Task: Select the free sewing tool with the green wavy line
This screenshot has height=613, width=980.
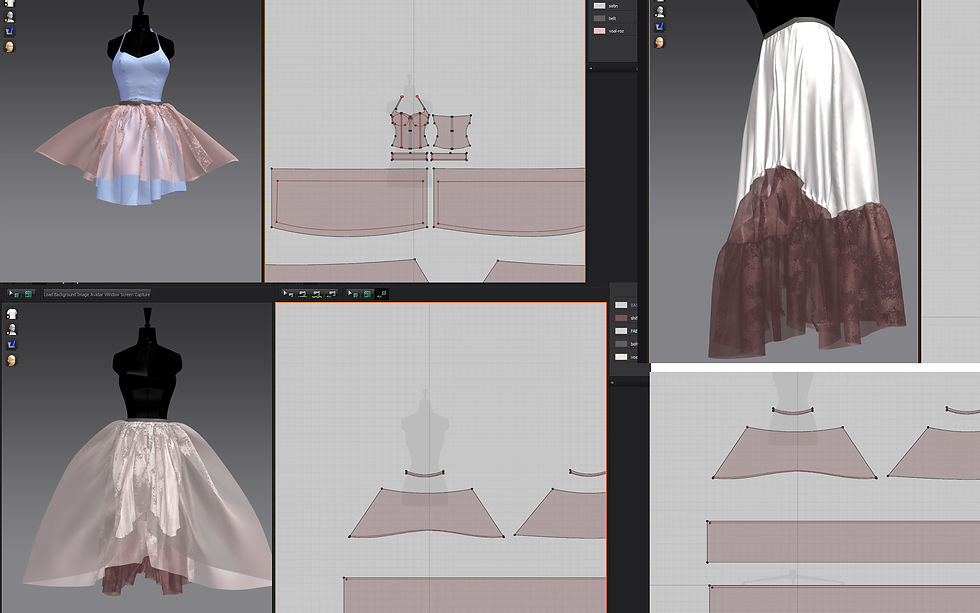Action: pyautogui.click(x=317, y=294)
